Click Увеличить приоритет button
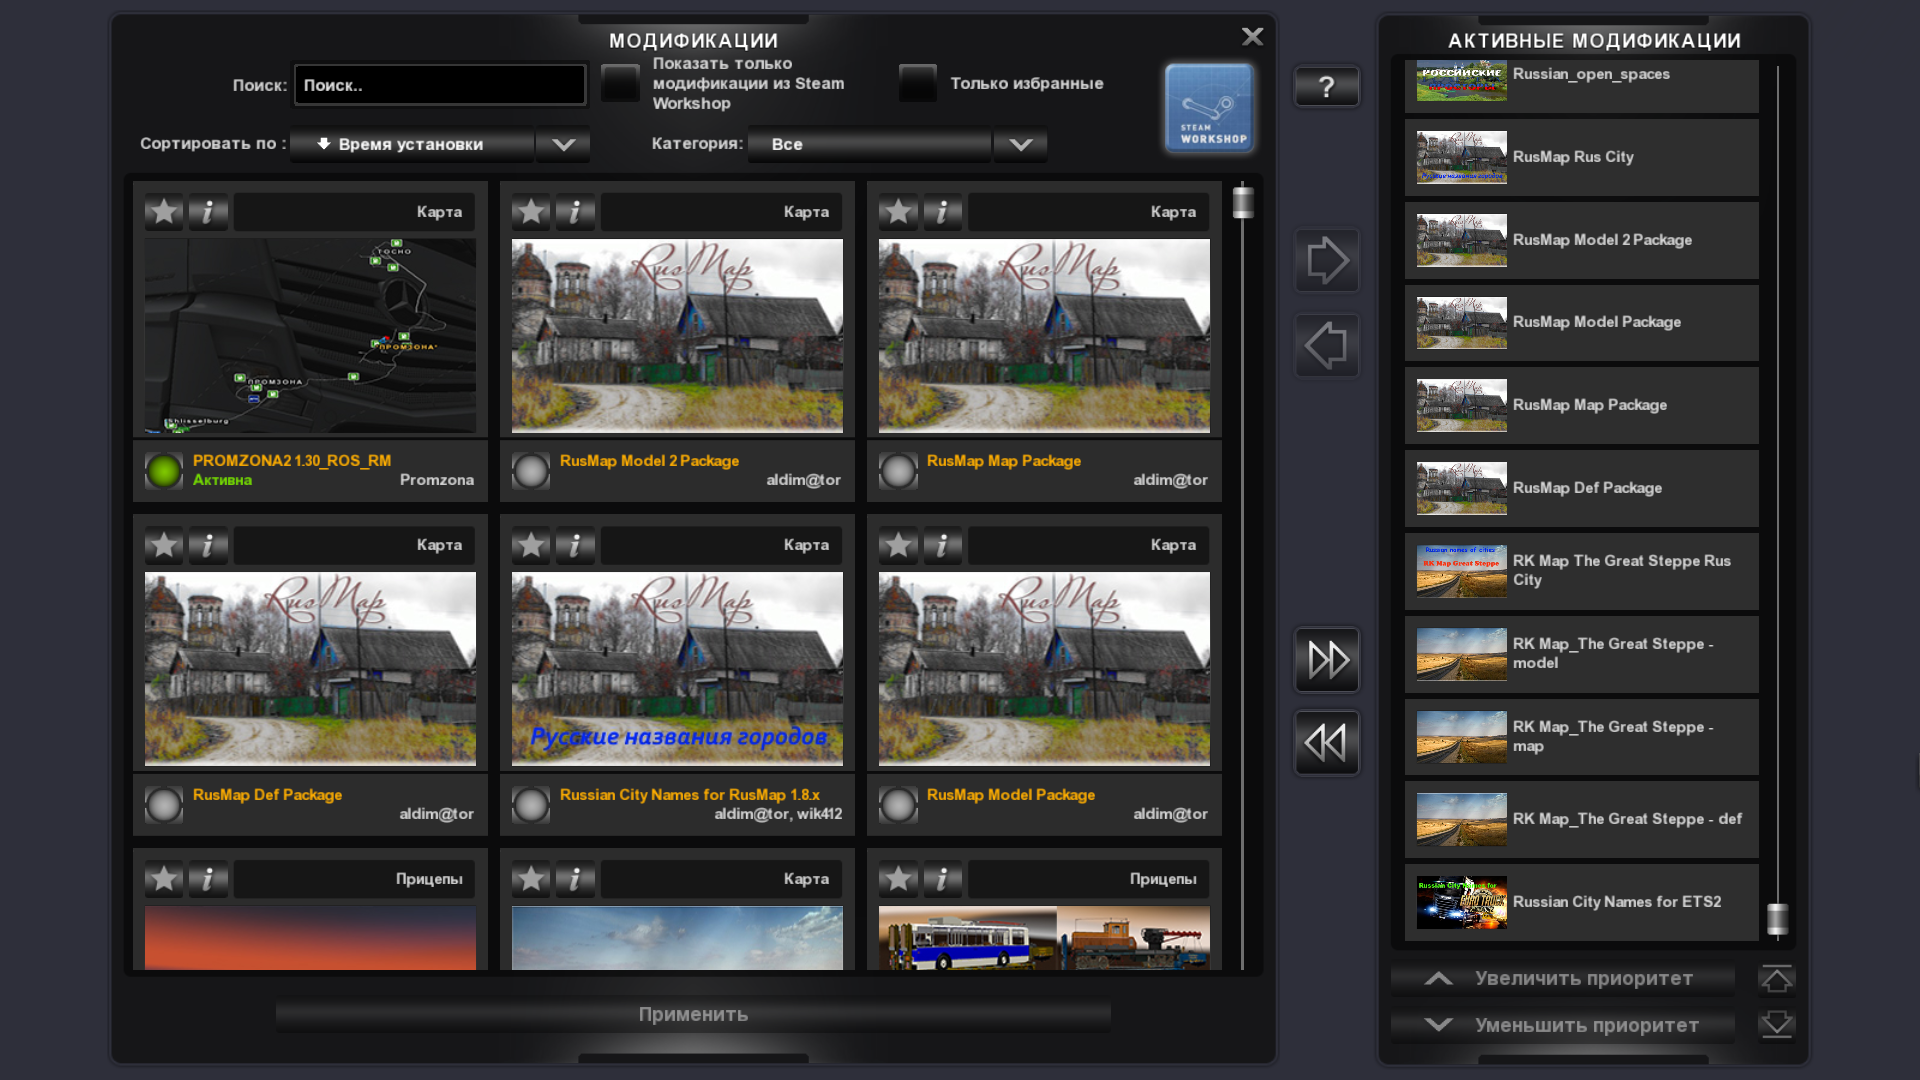This screenshot has width=1920, height=1080. click(x=1563, y=979)
